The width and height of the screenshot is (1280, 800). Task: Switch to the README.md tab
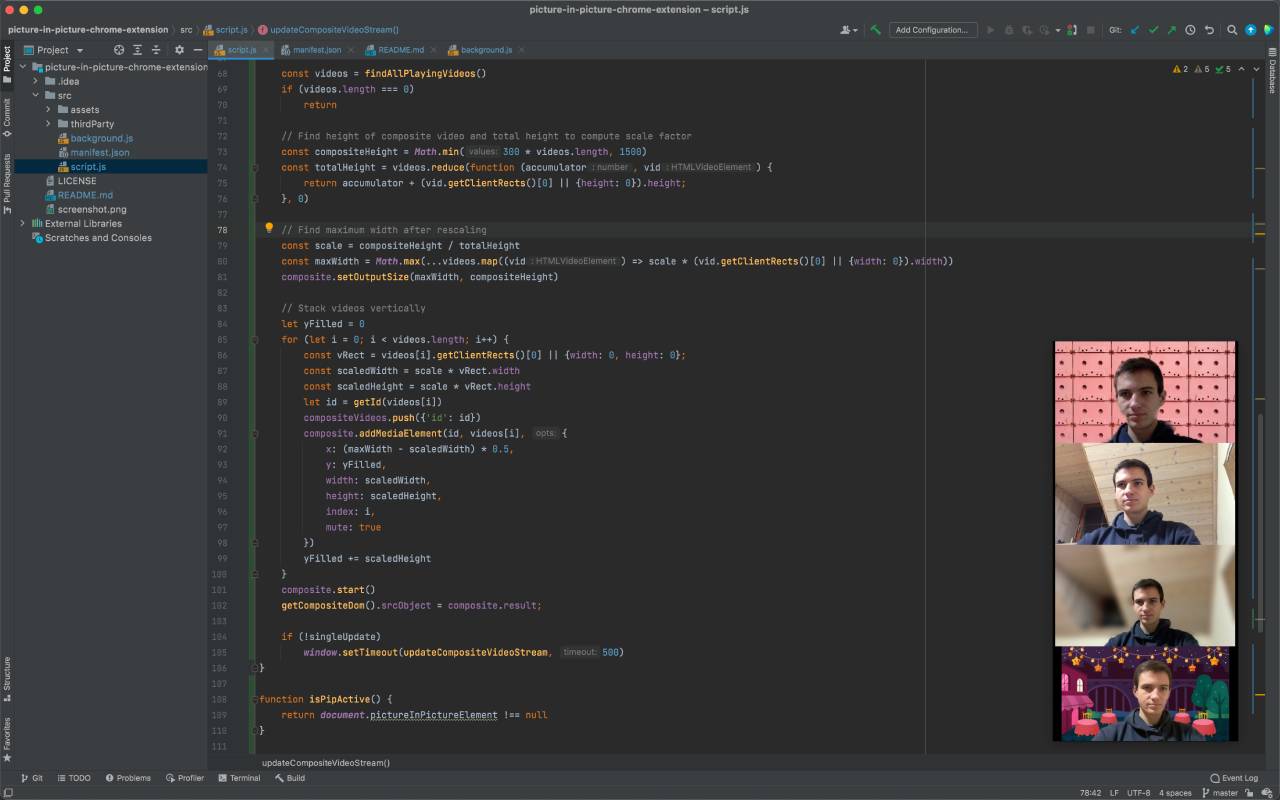click(x=400, y=49)
